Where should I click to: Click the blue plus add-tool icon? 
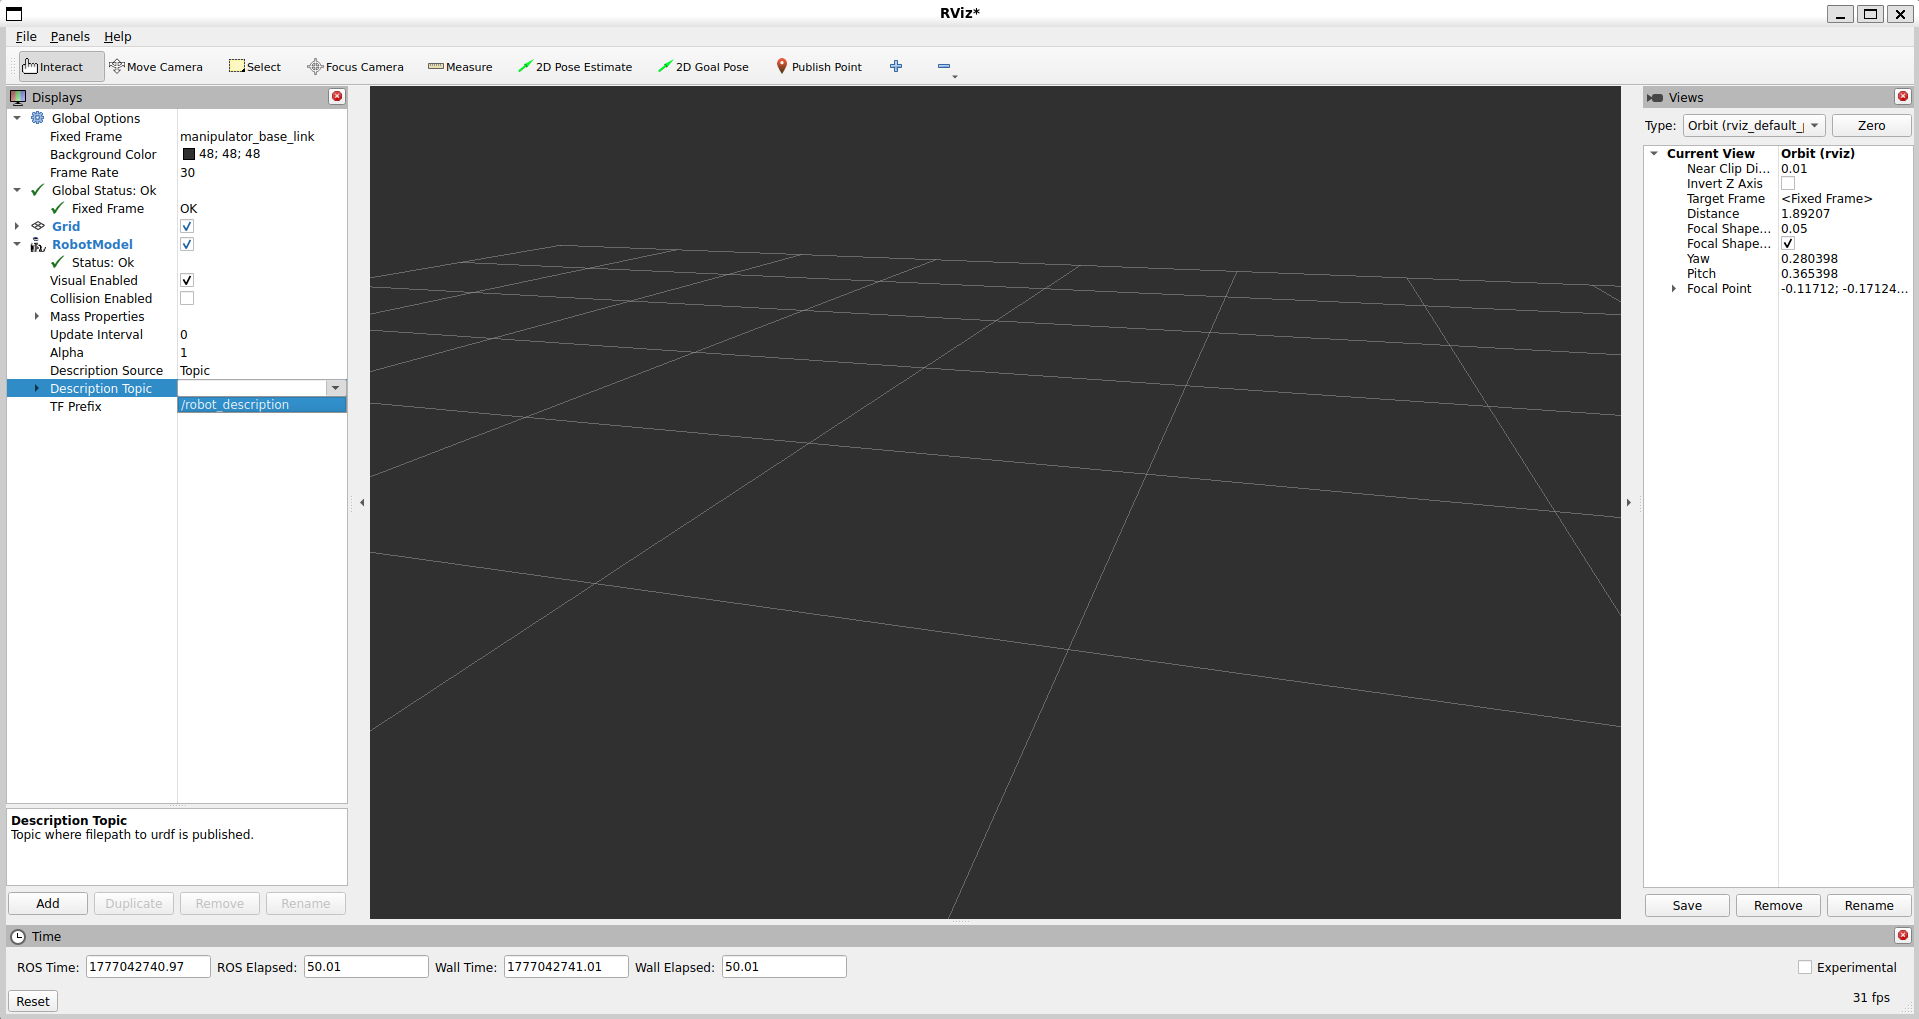tap(896, 66)
